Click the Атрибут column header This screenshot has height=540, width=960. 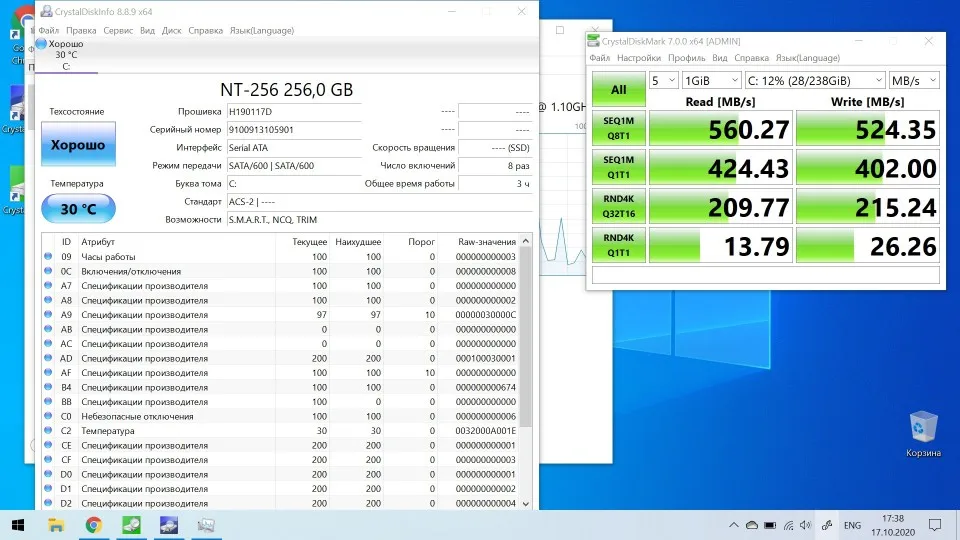point(176,242)
